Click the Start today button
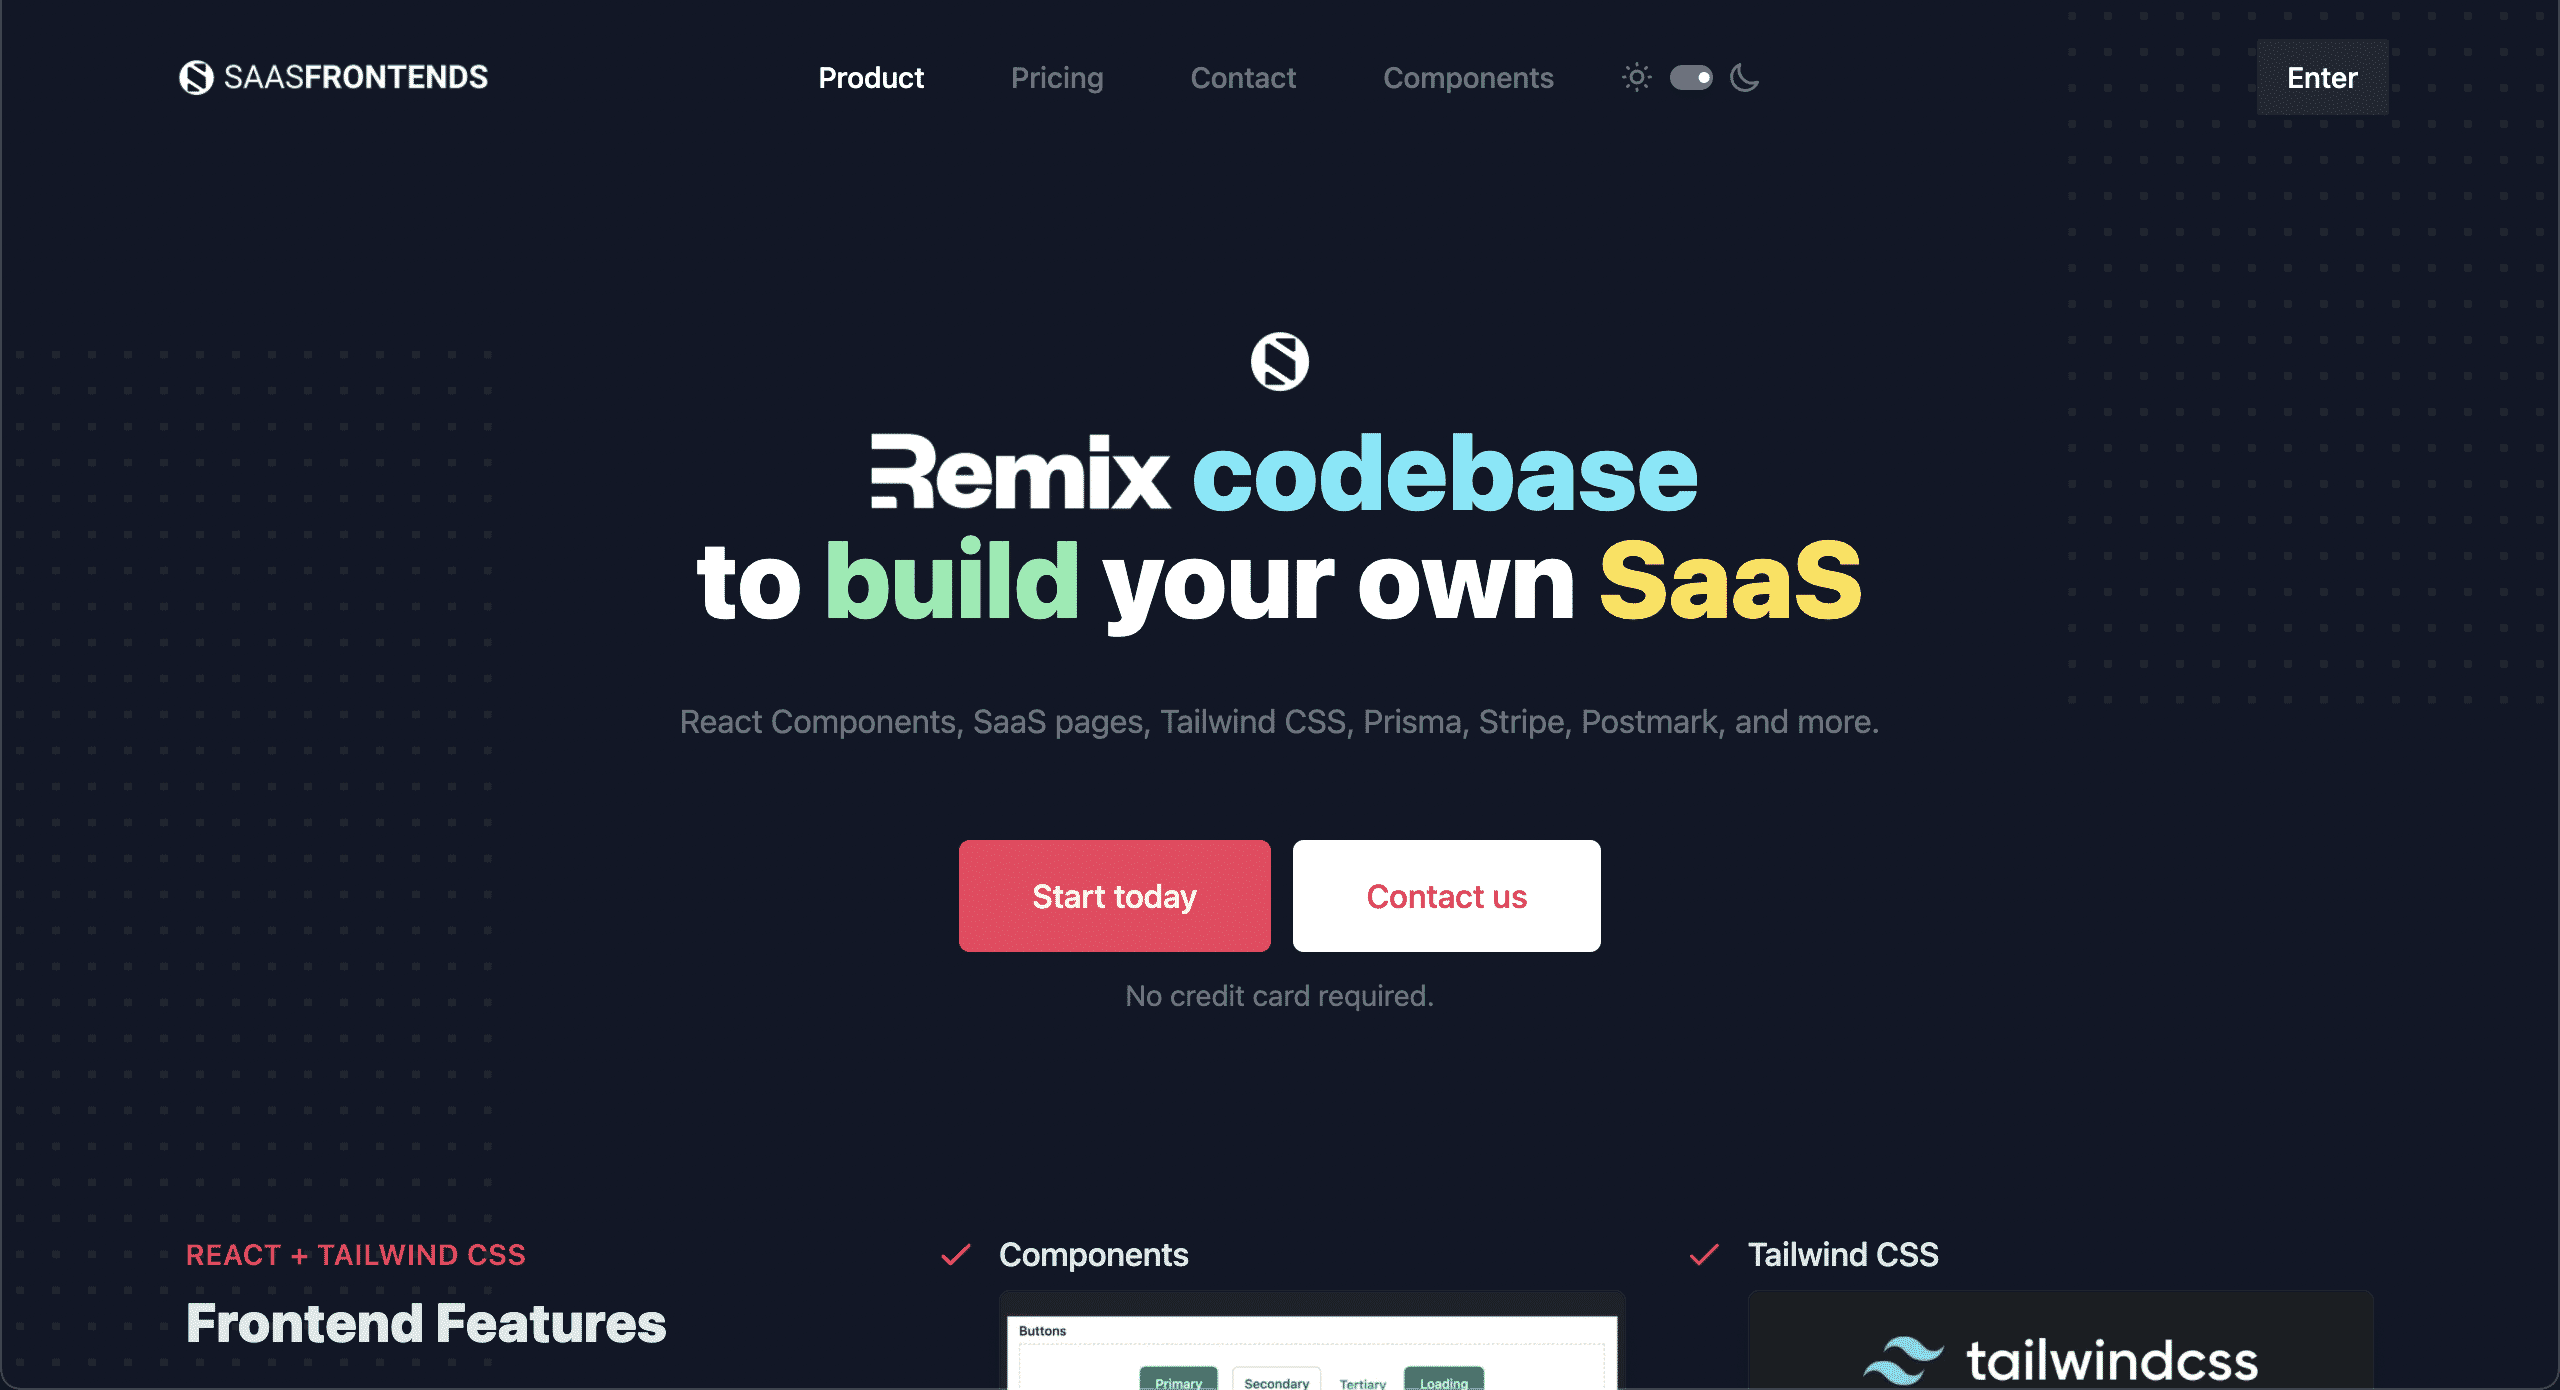The image size is (2560, 1390). 1115,896
